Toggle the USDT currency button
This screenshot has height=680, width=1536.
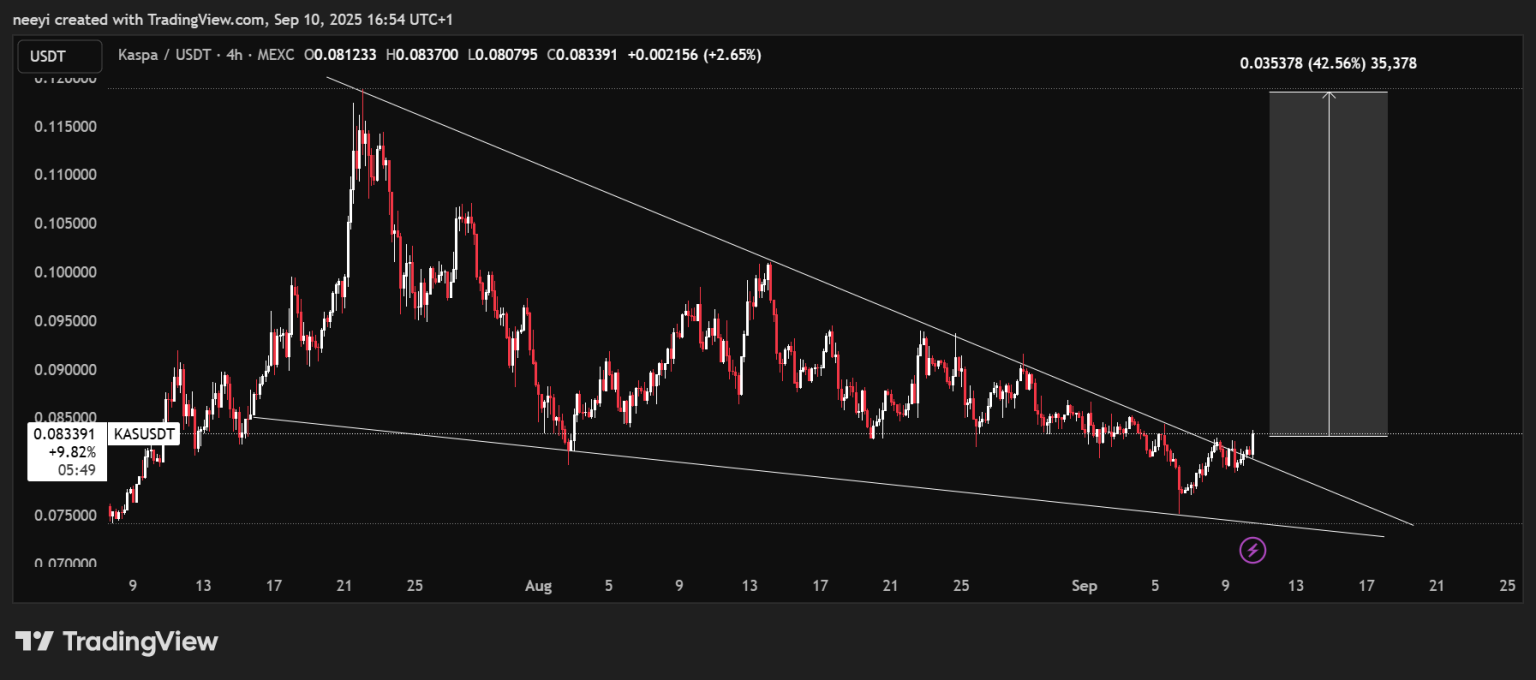58,57
